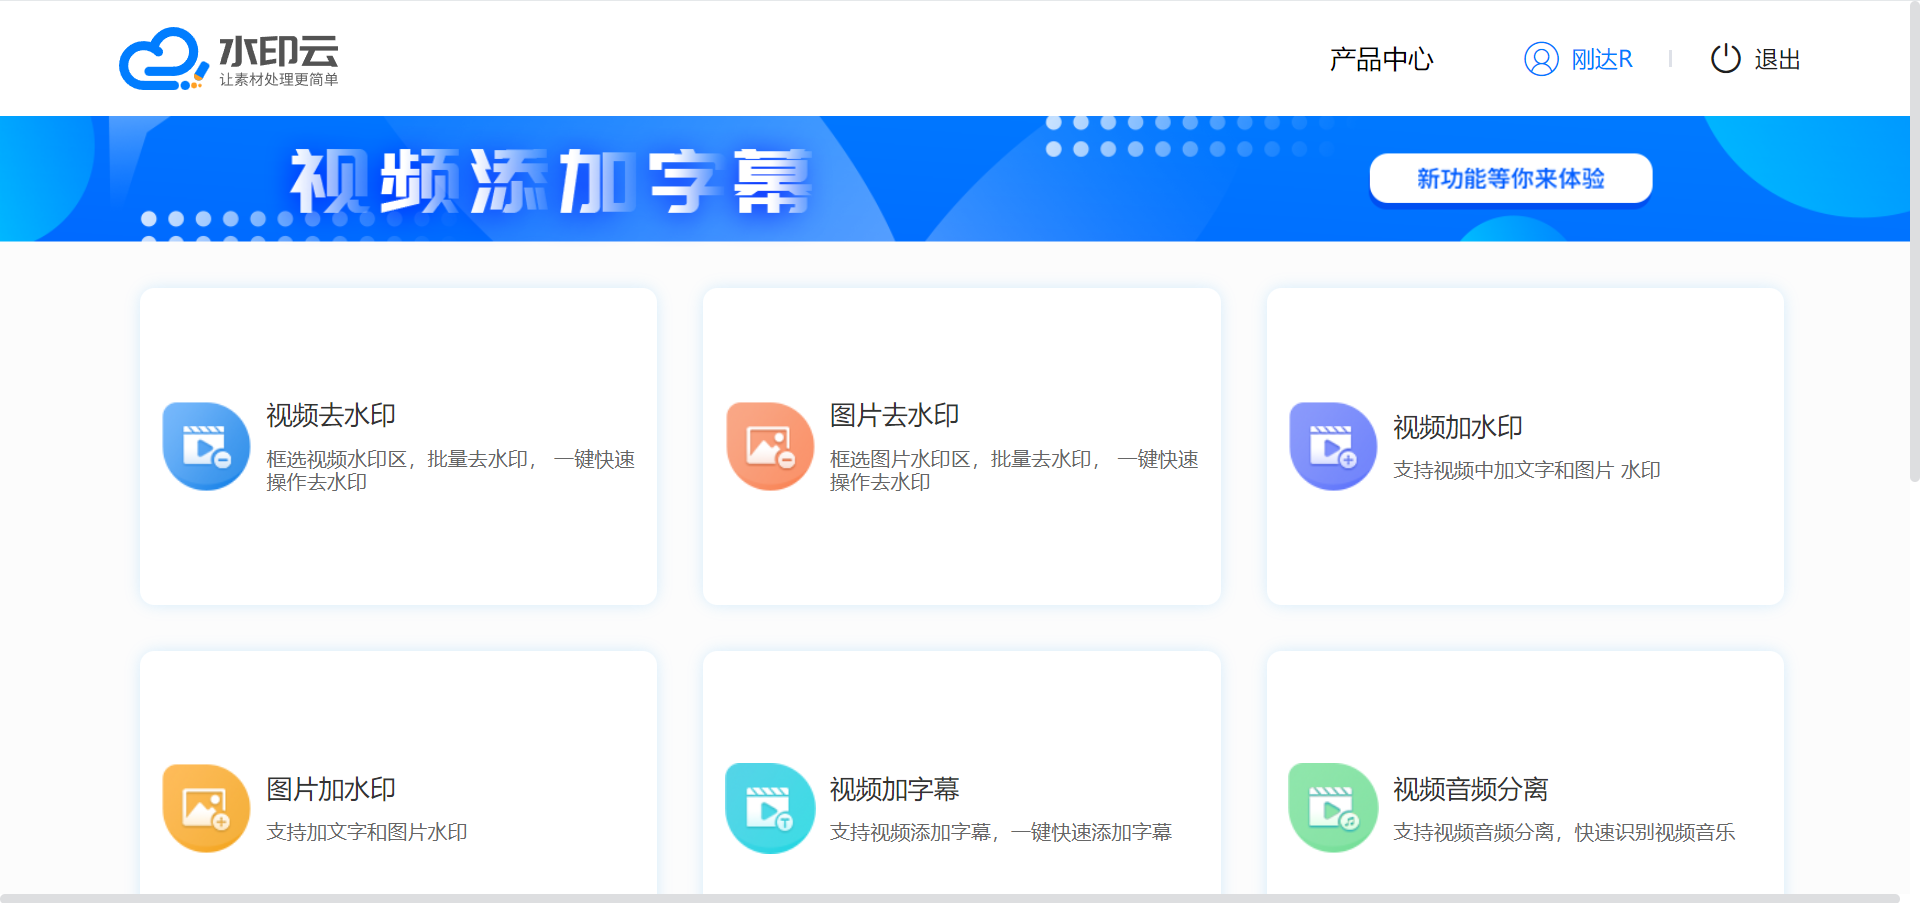Click the user avatar icon beside 刚达R
This screenshot has height=903, width=1920.
coord(1541,59)
